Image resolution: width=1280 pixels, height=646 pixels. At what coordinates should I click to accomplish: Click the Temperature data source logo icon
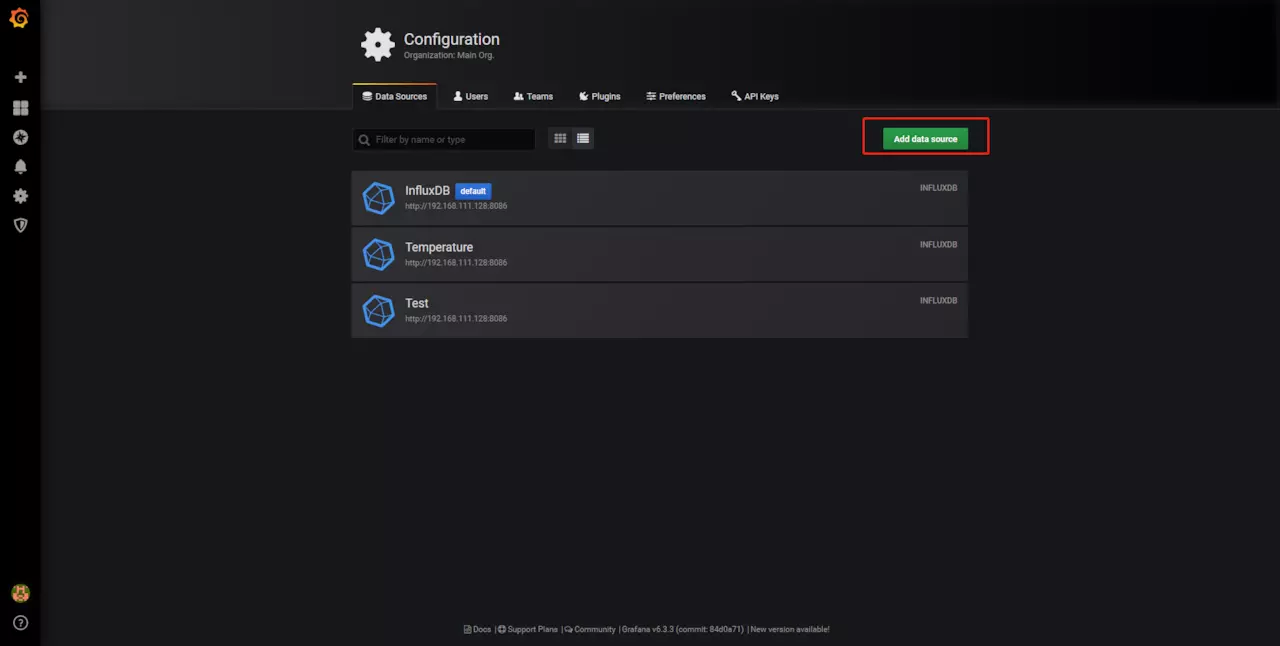tap(378, 254)
